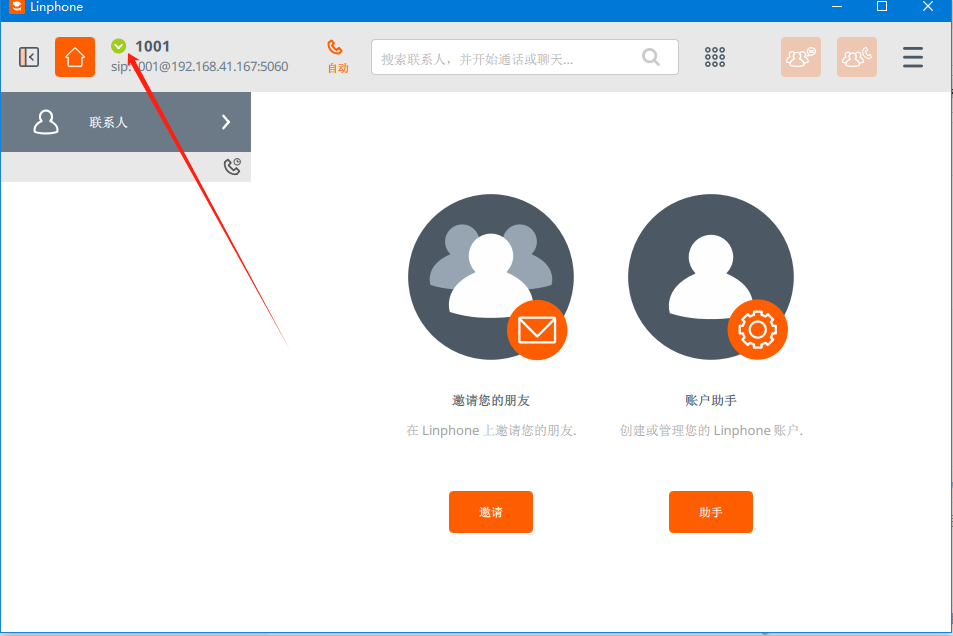The width and height of the screenshot is (953, 636).
Task: Open the 联系人 contacts entry
Action: 126,122
